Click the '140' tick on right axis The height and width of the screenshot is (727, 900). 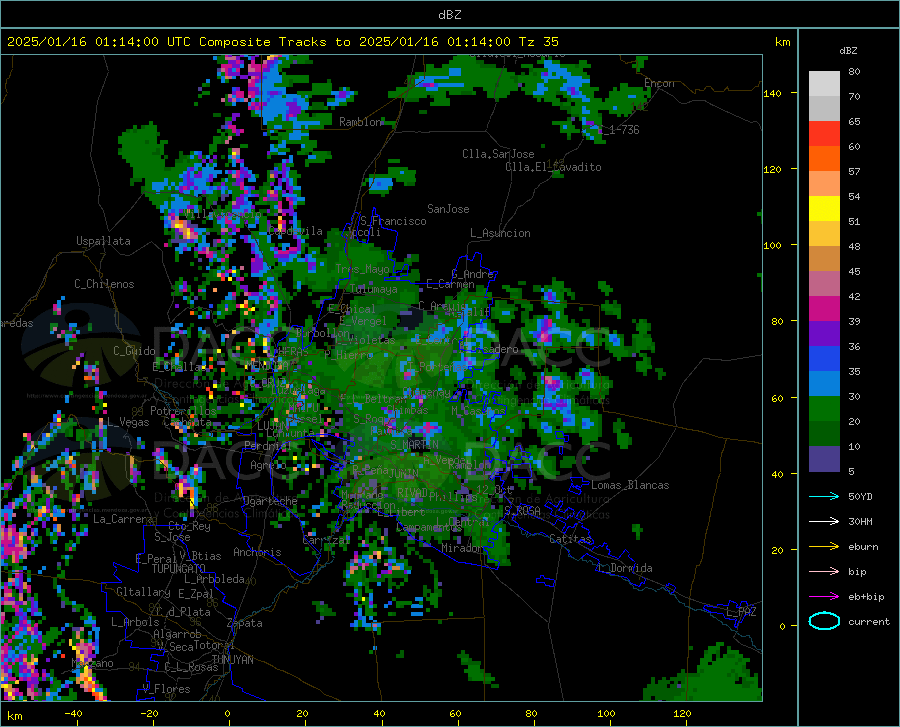click(772, 94)
